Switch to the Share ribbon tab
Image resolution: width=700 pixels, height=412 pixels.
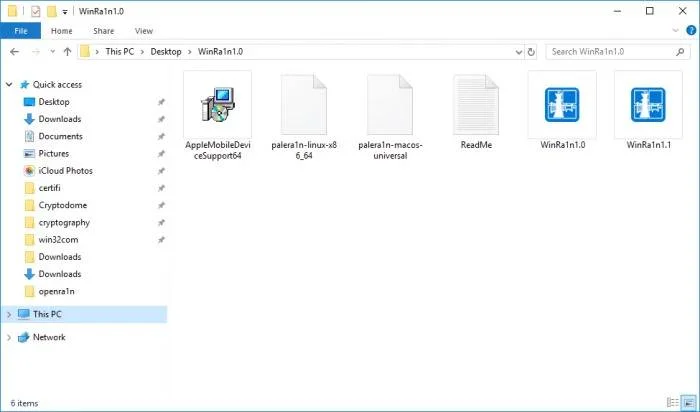click(104, 31)
